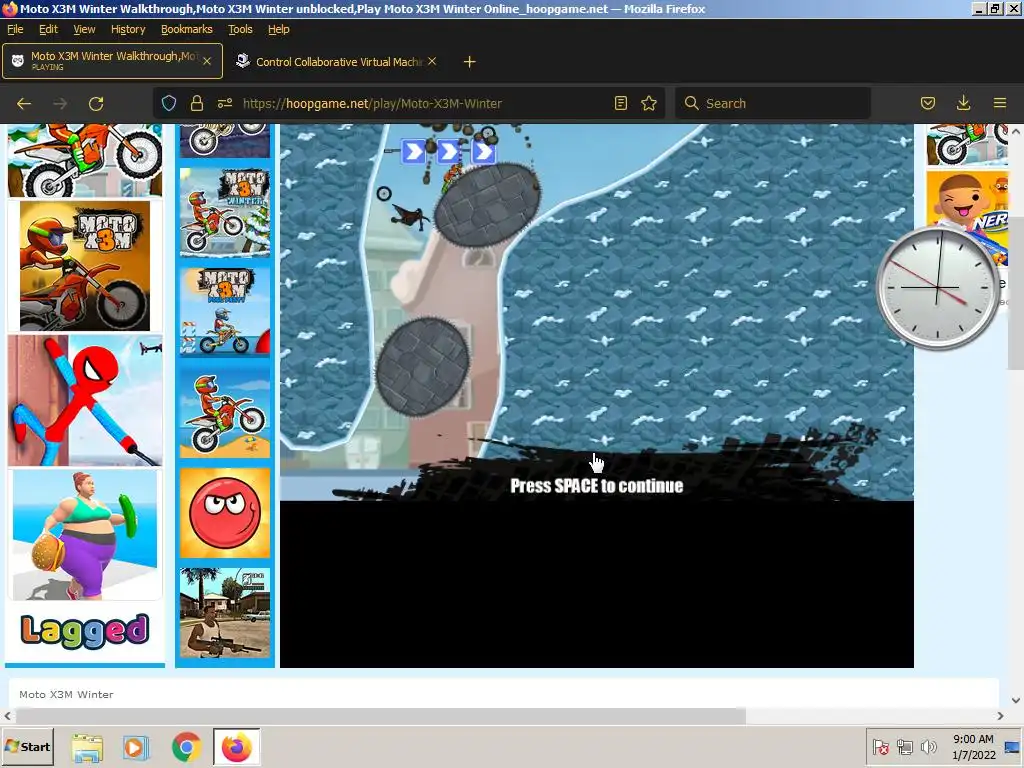Open the tracking protection shield icon

(168, 103)
